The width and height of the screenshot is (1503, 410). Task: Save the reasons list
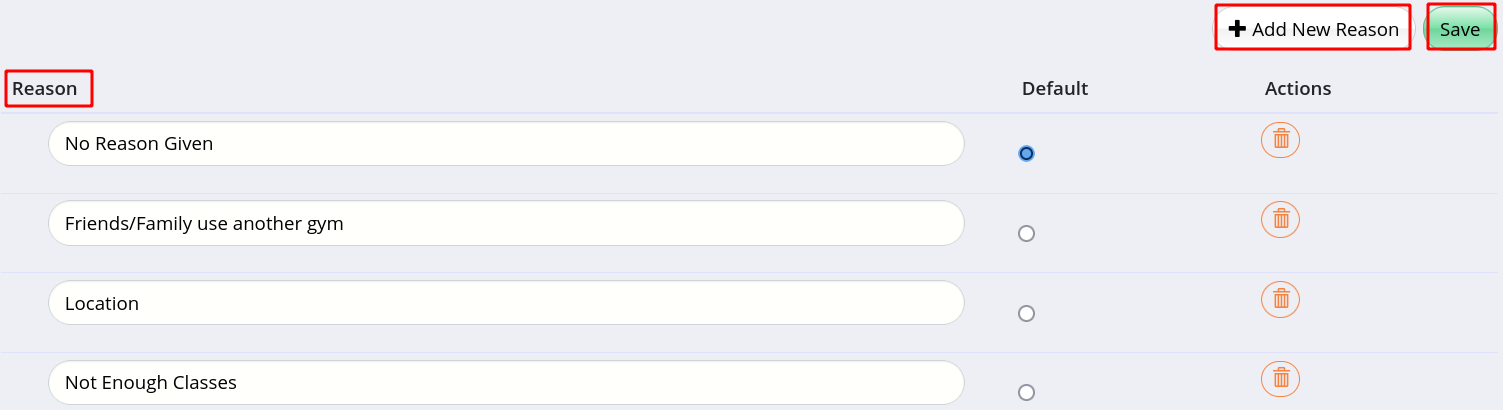coord(1460,29)
